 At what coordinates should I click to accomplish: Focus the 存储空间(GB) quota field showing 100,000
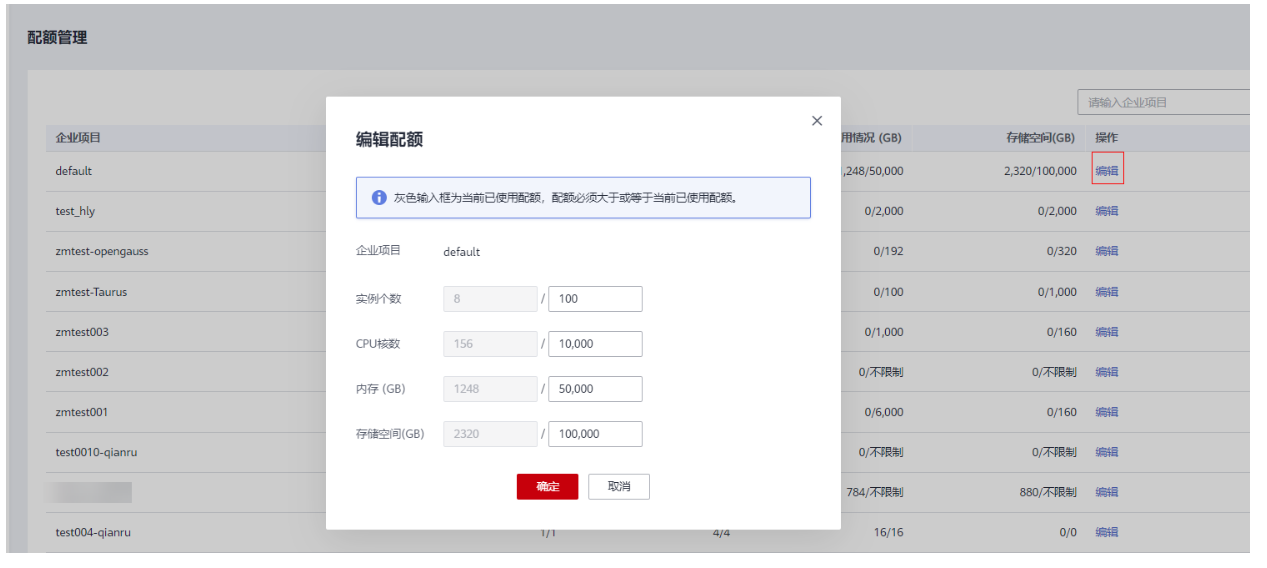(595, 434)
